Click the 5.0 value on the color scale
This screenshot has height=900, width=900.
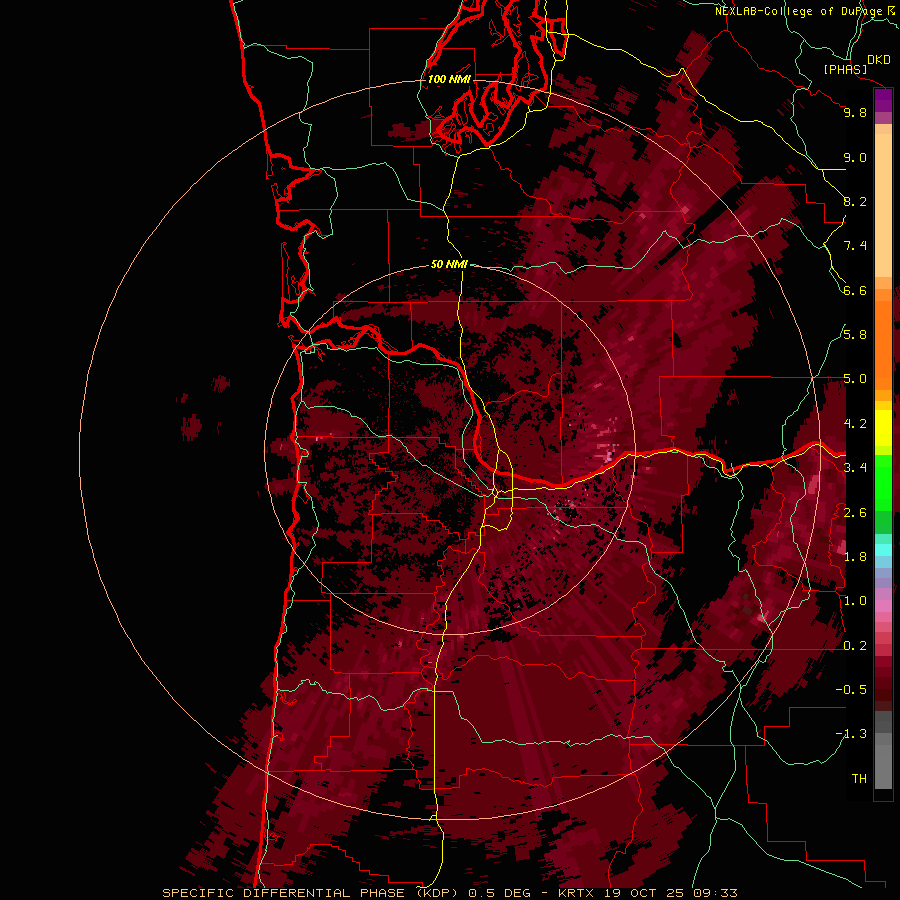pyautogui.click(x=855, y=379)
